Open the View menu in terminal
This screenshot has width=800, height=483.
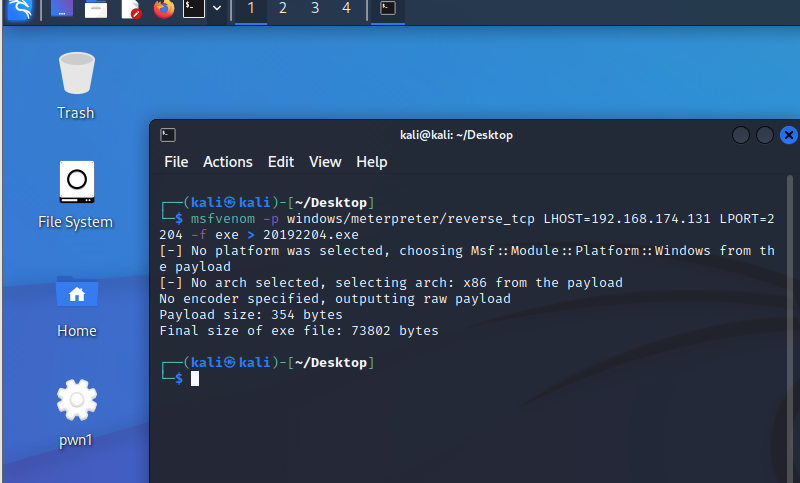pyautogui.click(x=325, y=162)
